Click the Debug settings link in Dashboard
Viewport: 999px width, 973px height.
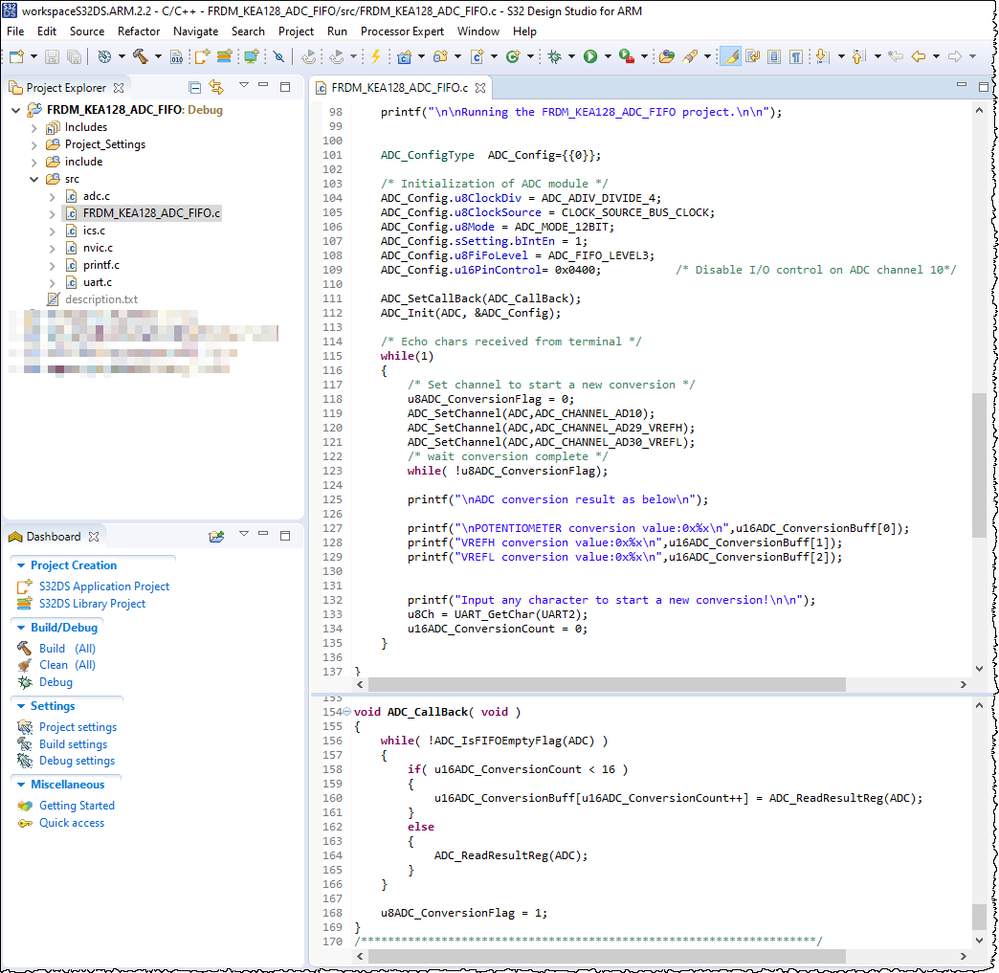click(76, 761)
